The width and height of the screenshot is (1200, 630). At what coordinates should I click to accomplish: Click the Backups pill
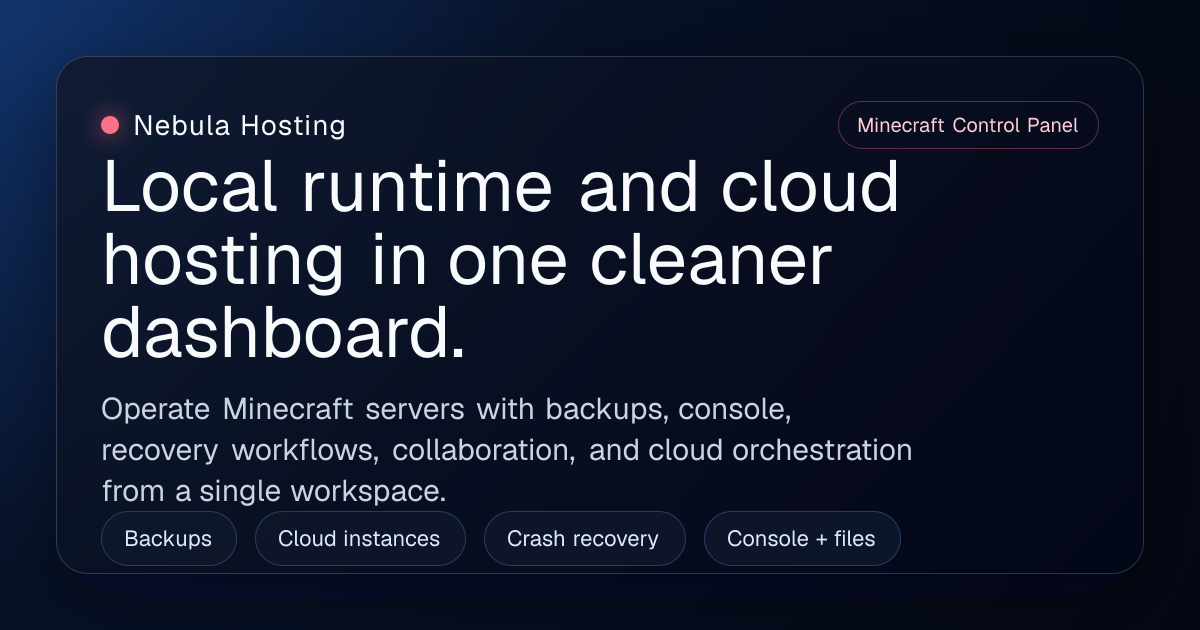click(x=168, y=539)
